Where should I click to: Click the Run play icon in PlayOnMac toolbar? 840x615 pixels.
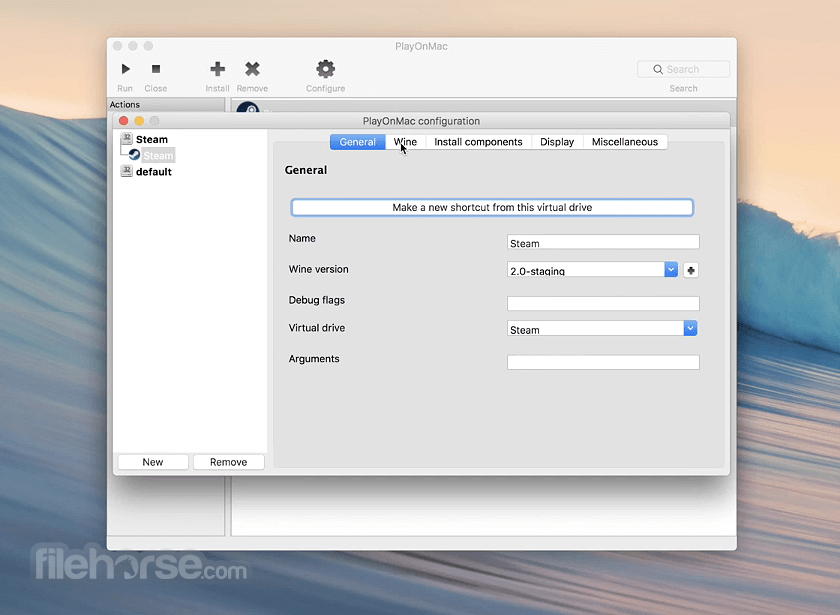(x=125, y=69)
